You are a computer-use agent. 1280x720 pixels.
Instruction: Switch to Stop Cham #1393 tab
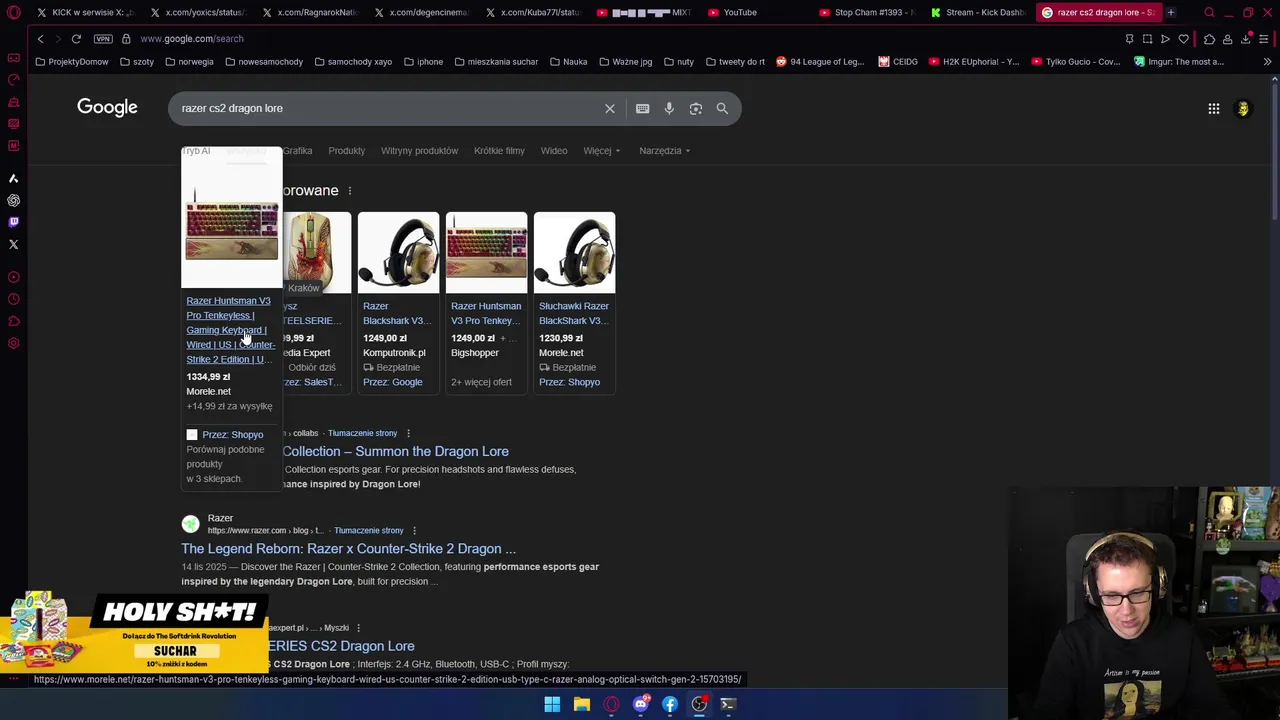pyautogui.click(x=866, y=12)
